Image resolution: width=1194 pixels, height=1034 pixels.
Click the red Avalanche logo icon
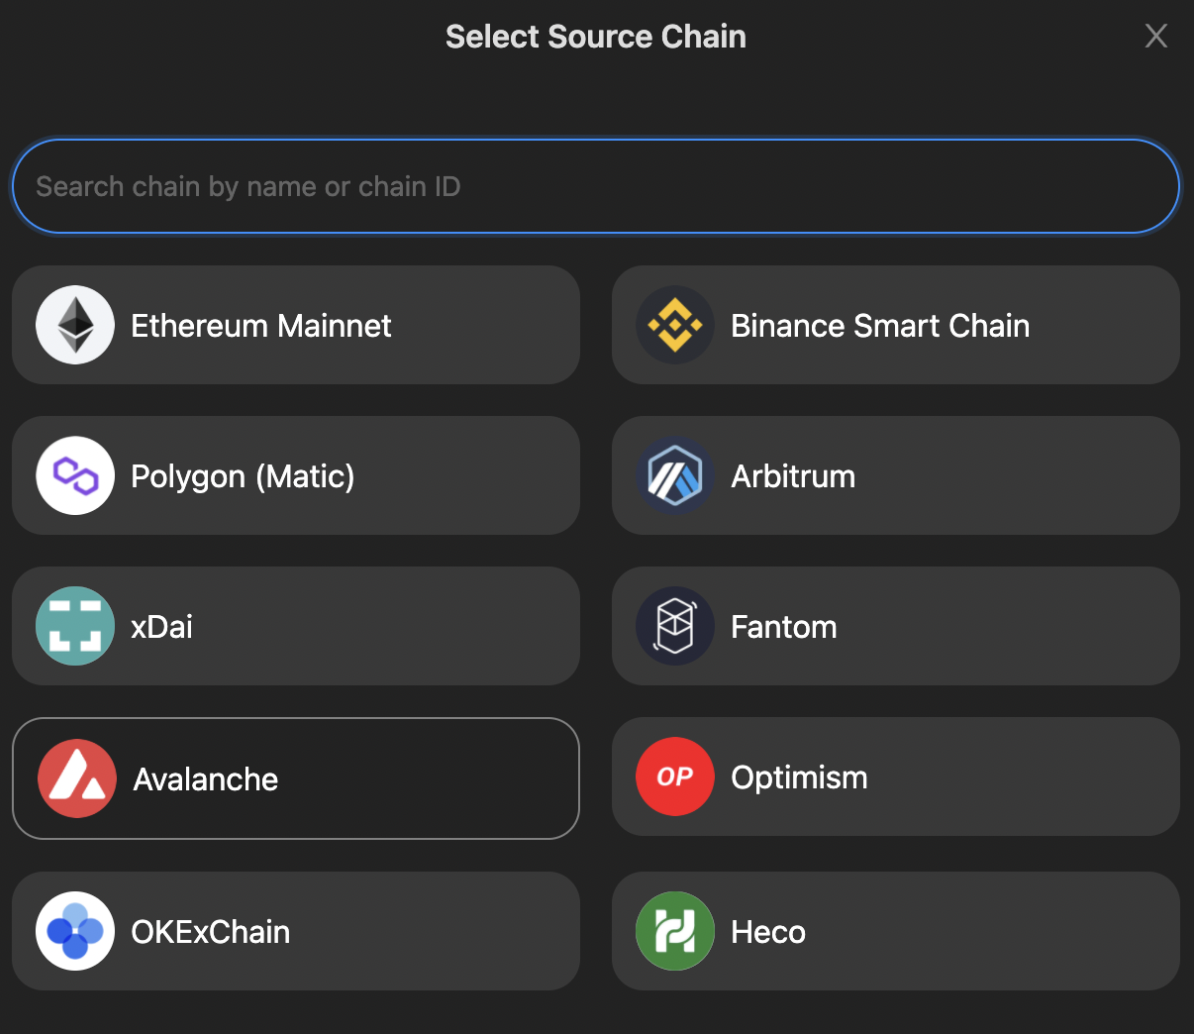point(77,778)
